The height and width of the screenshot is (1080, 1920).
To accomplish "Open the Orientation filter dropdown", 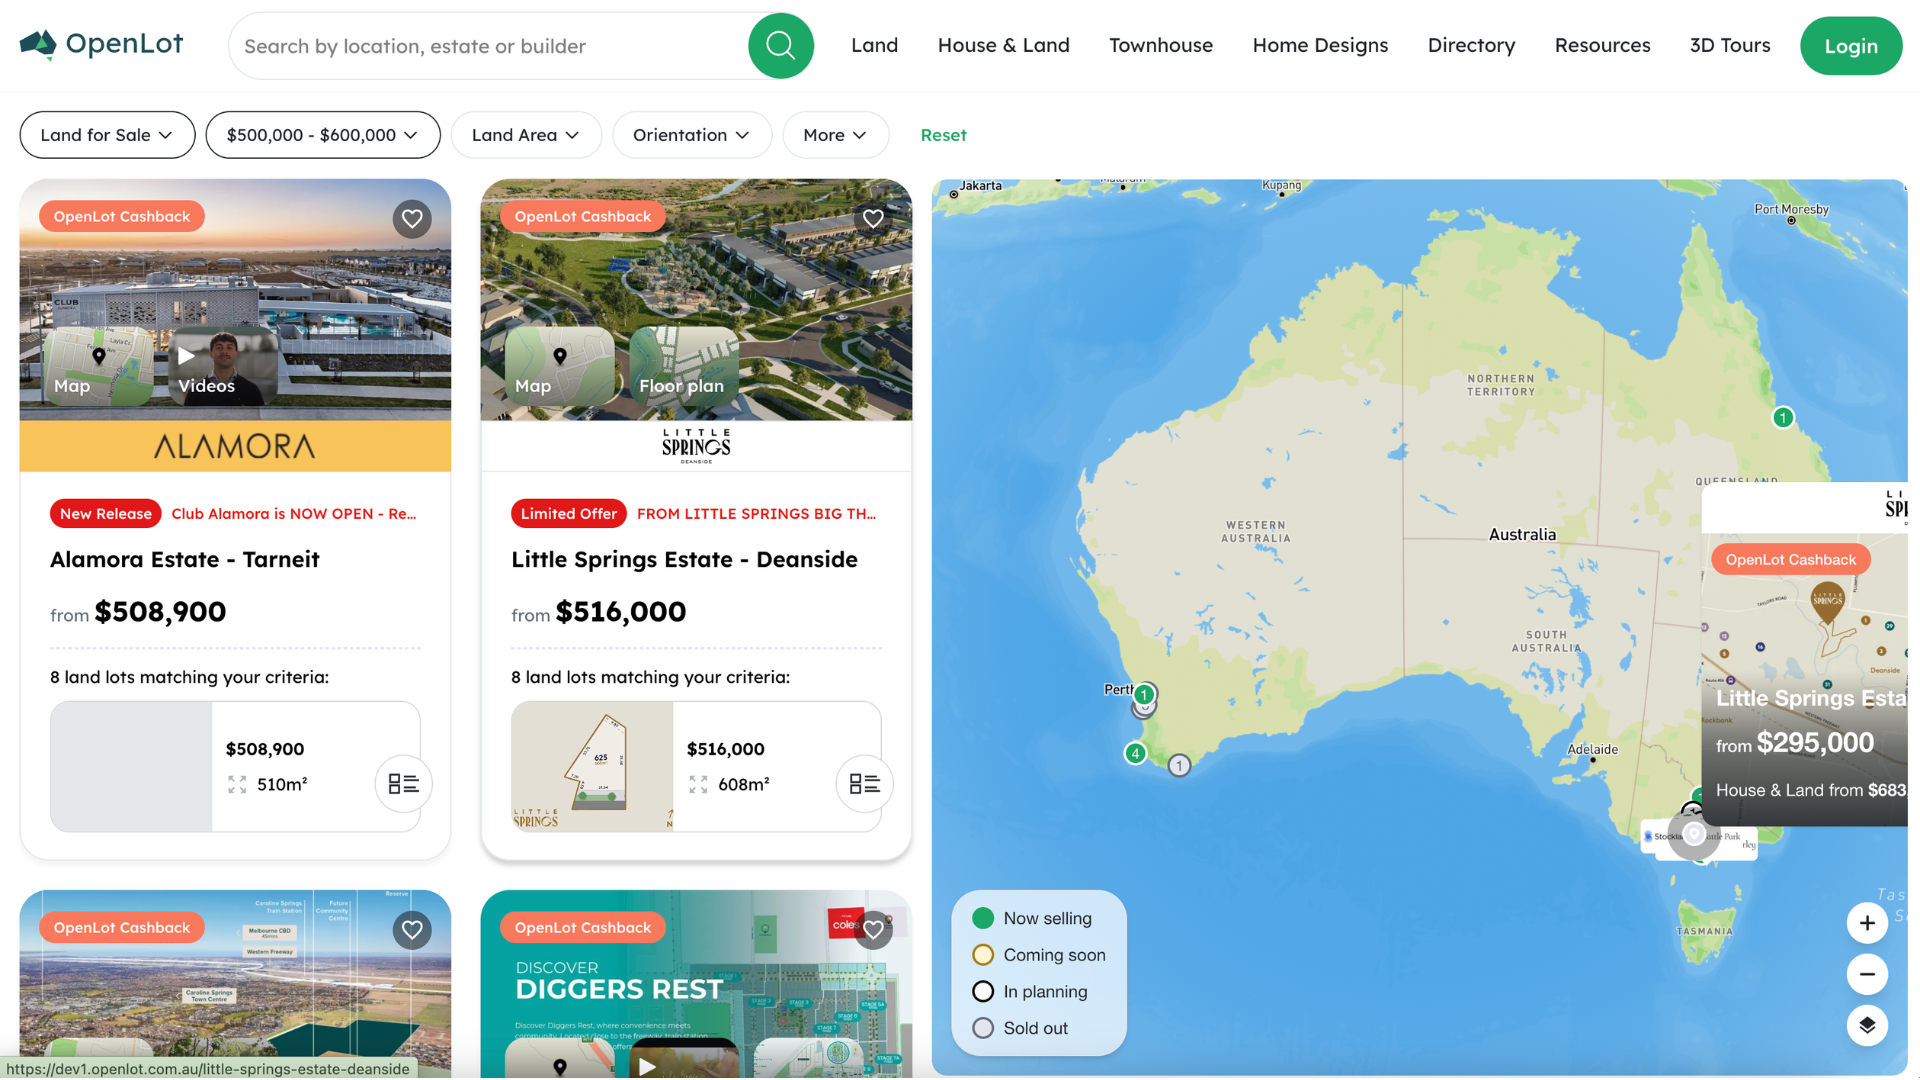I will click(691, 135).
